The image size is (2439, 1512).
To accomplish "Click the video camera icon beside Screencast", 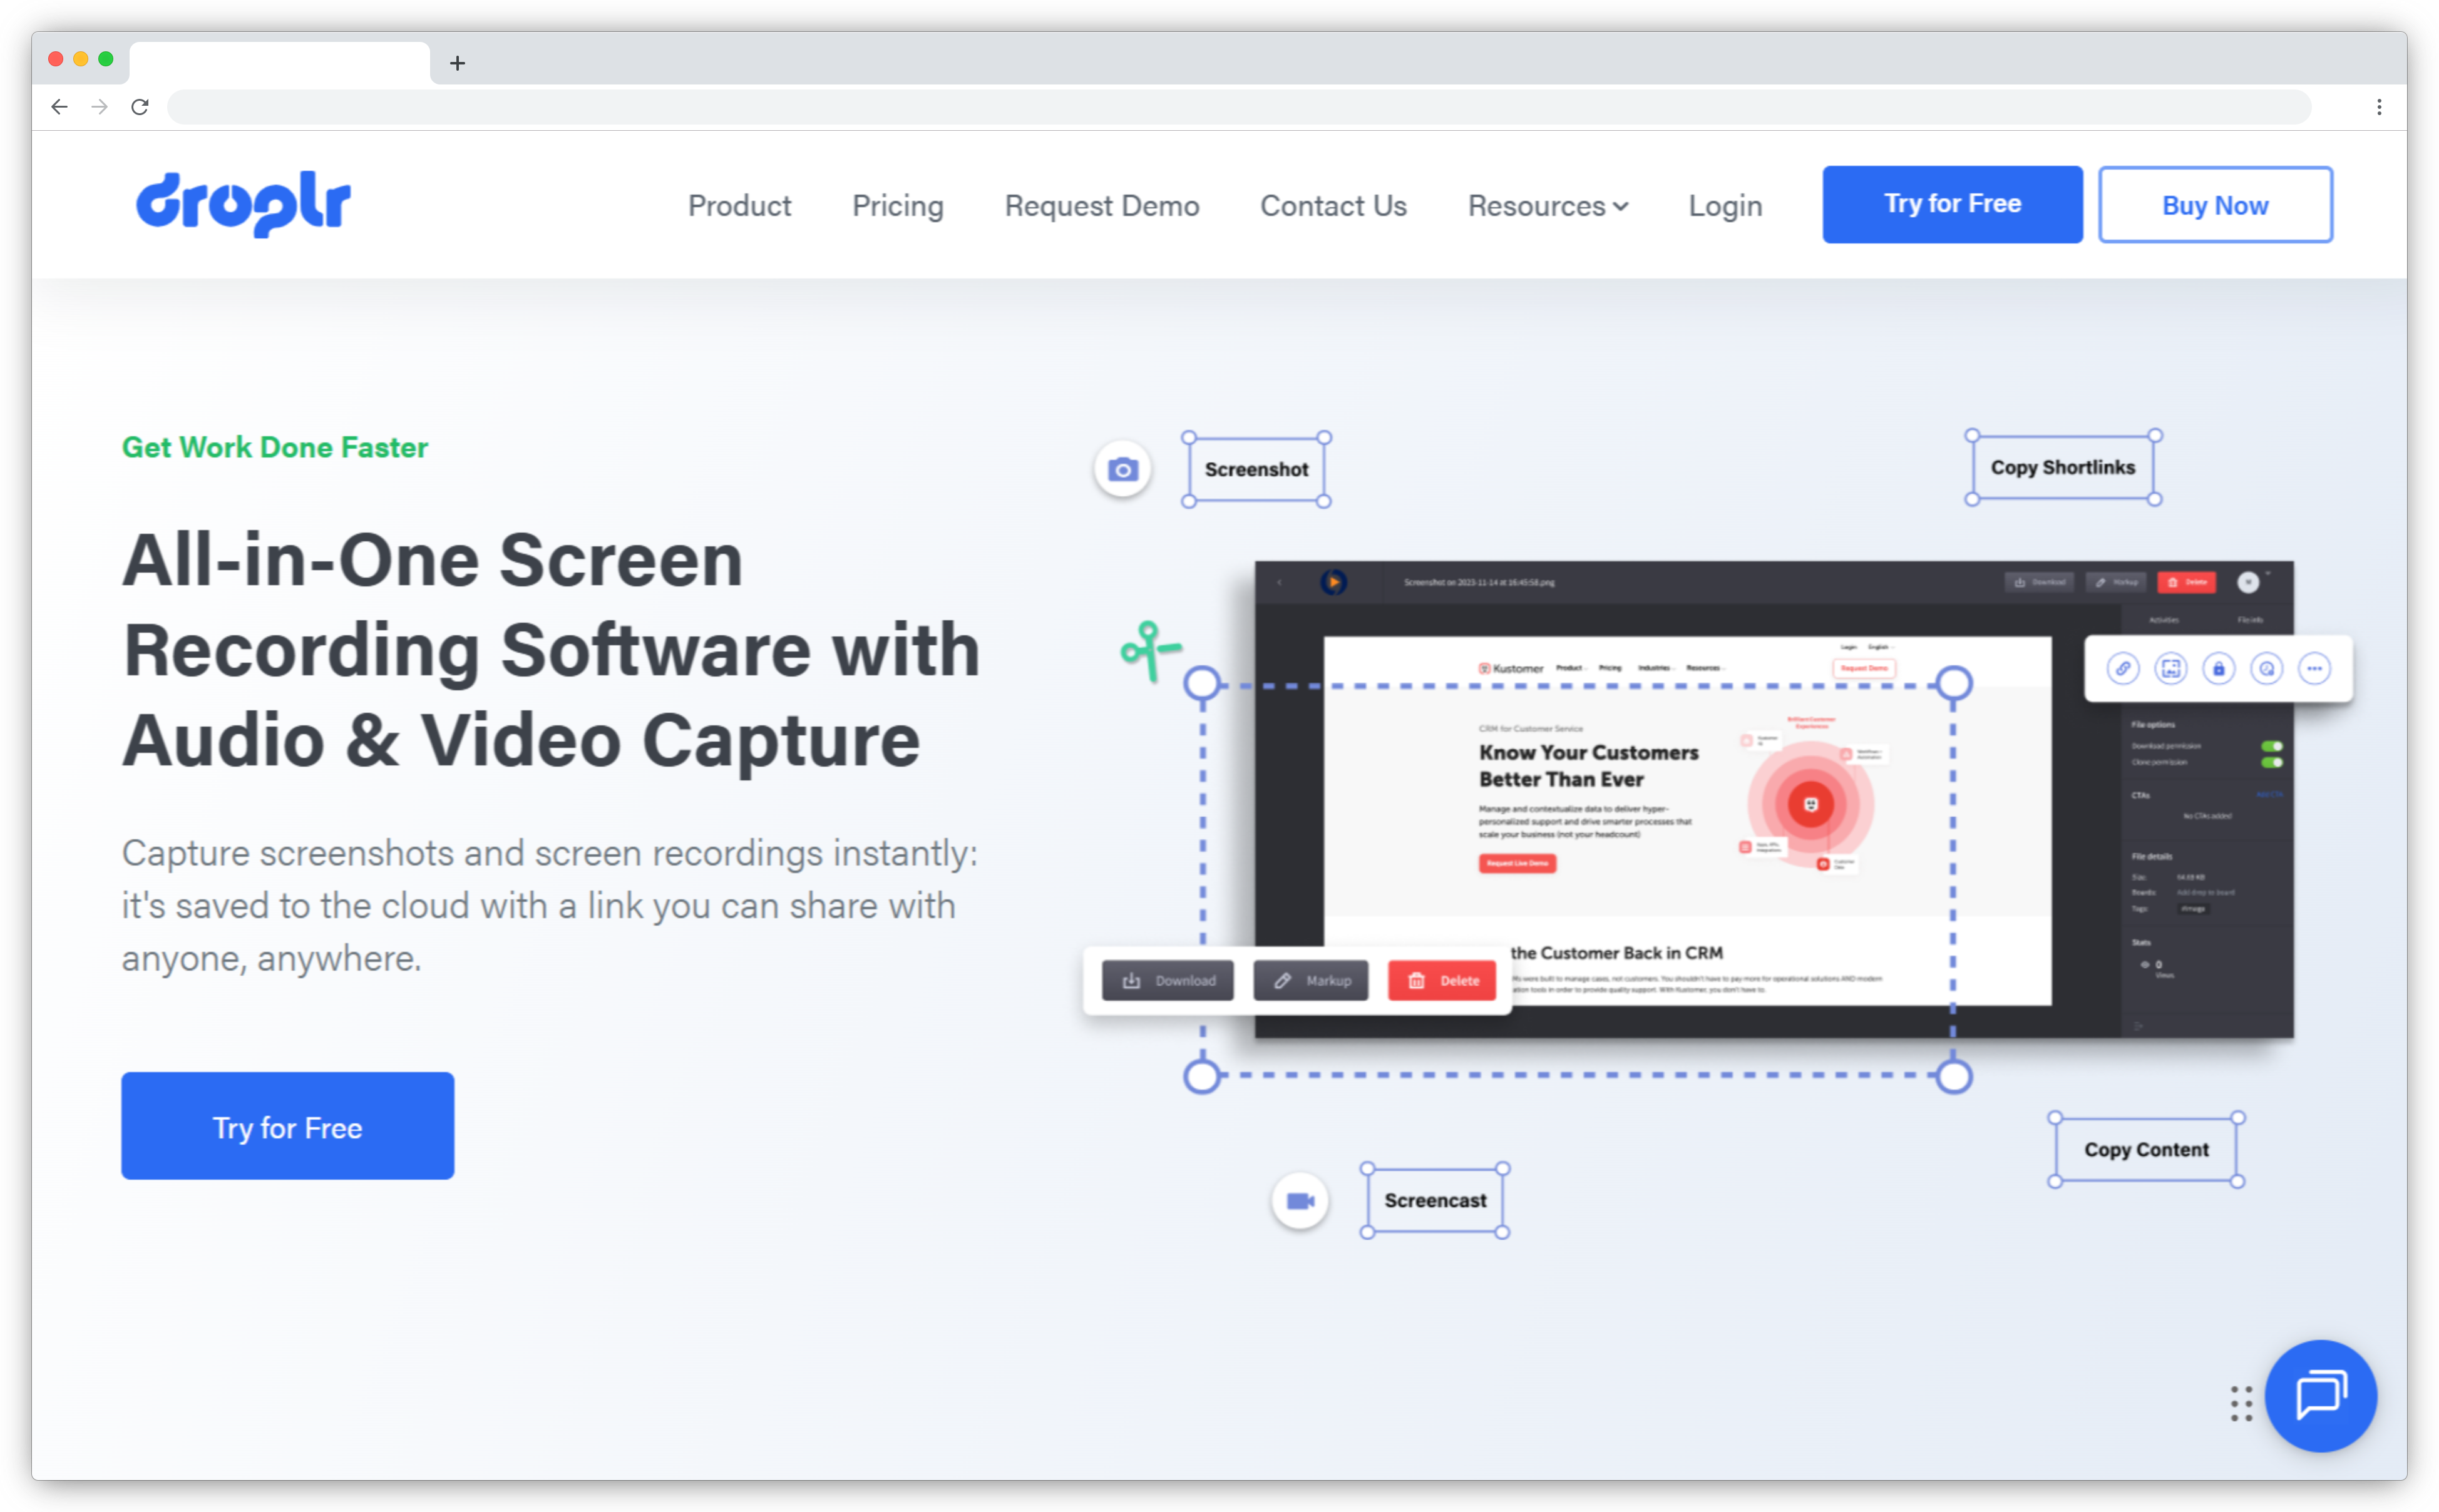I will 1299,1200.
